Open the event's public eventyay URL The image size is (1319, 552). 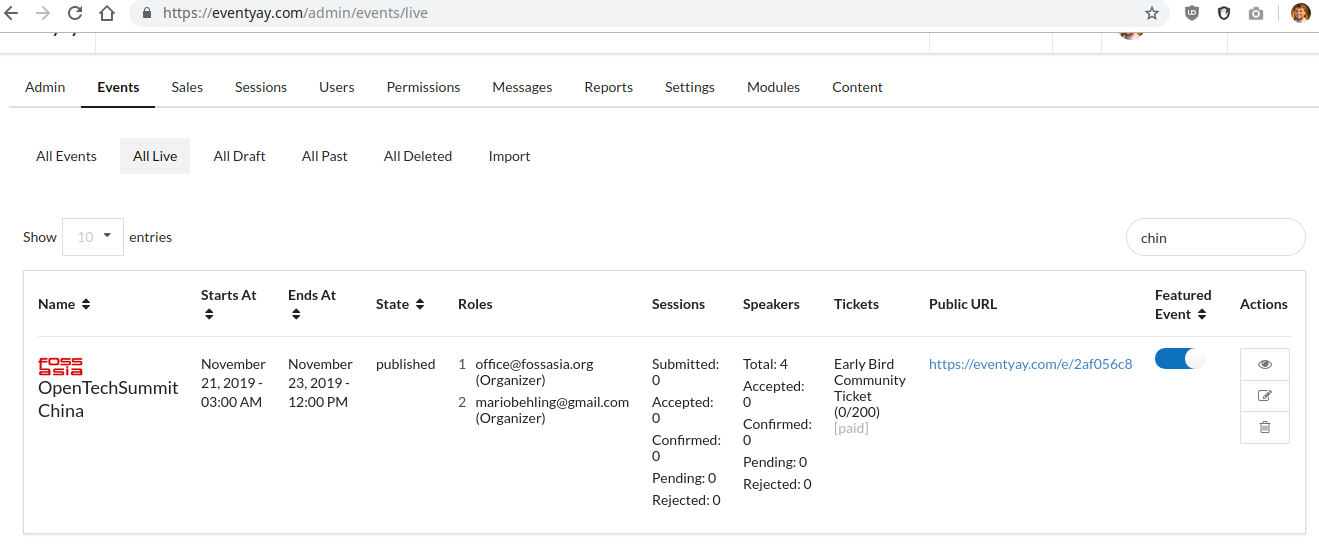click(x=1030, y=364)
